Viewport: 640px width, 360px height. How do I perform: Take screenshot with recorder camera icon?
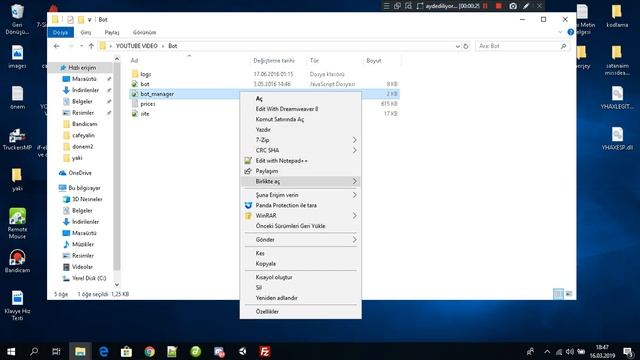[x=513, y=6]
